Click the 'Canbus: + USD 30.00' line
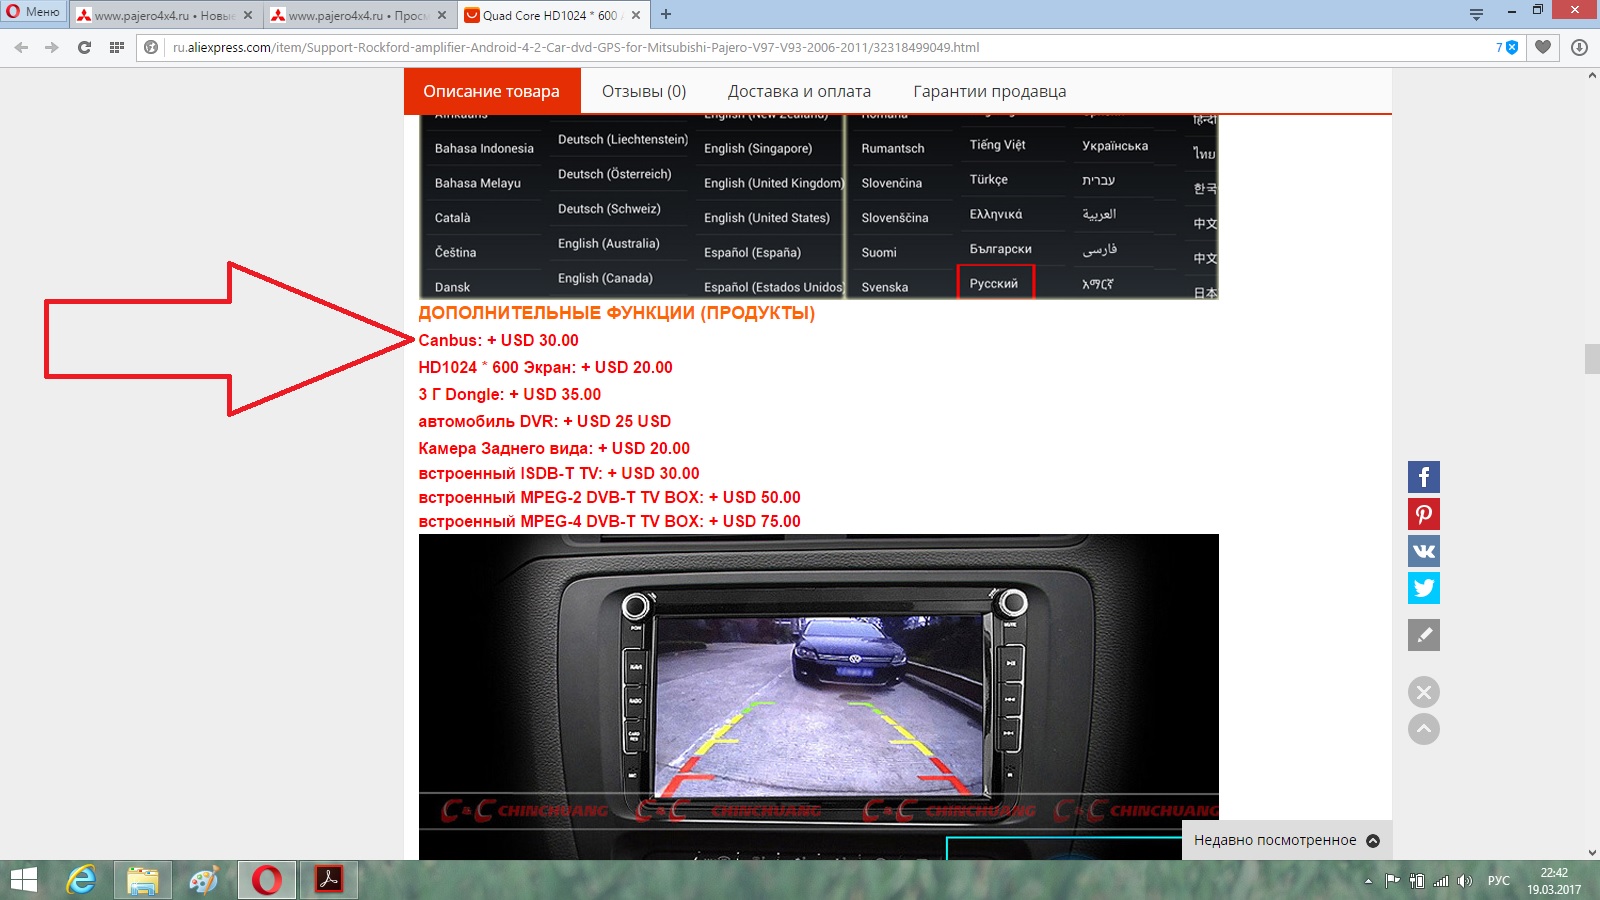Image resolution: width=1600 pixels, height=900 pixels. pos(498,340)
